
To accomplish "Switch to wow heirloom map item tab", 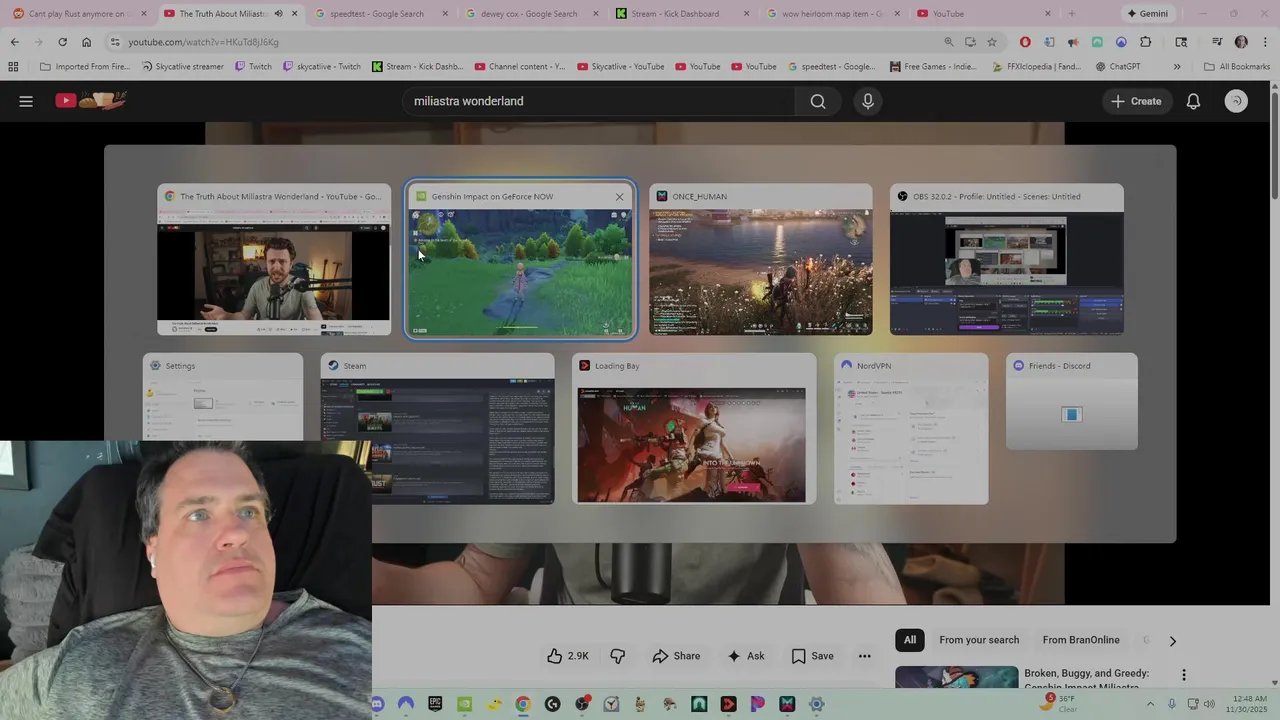I will pyautogui.click(x=832, y=14).
